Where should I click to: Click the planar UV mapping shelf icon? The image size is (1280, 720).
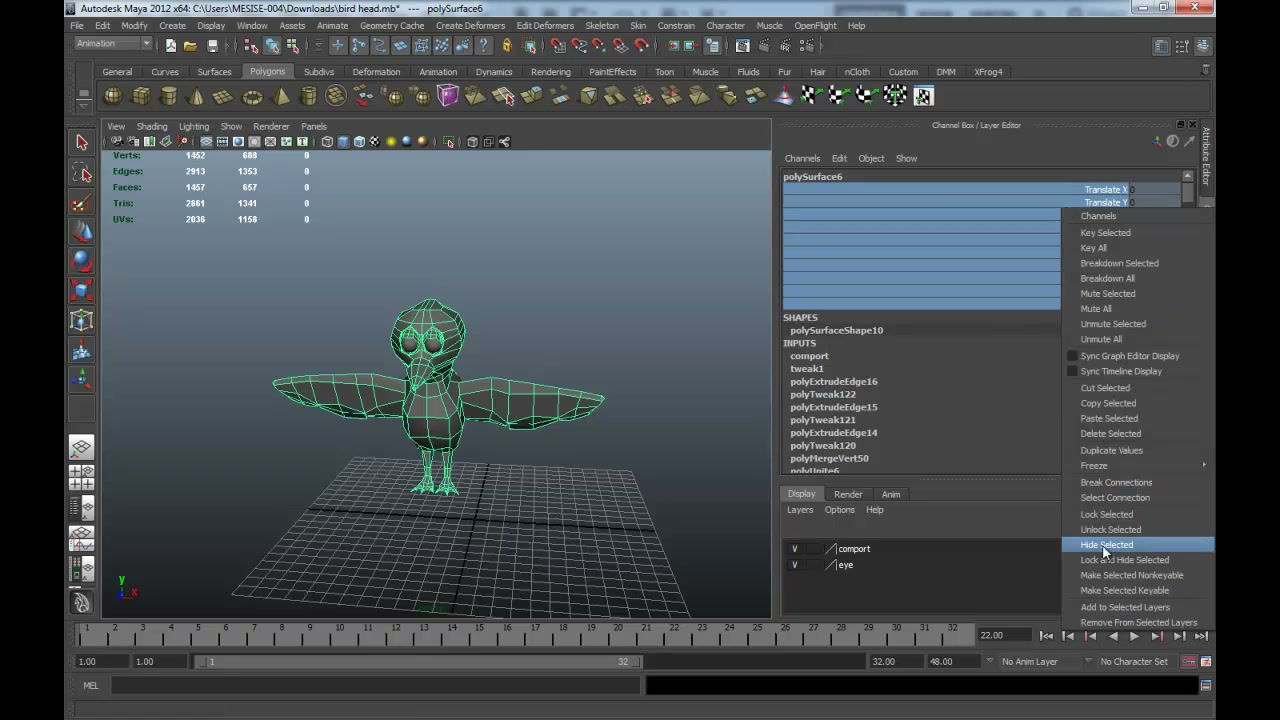[810, 96]
